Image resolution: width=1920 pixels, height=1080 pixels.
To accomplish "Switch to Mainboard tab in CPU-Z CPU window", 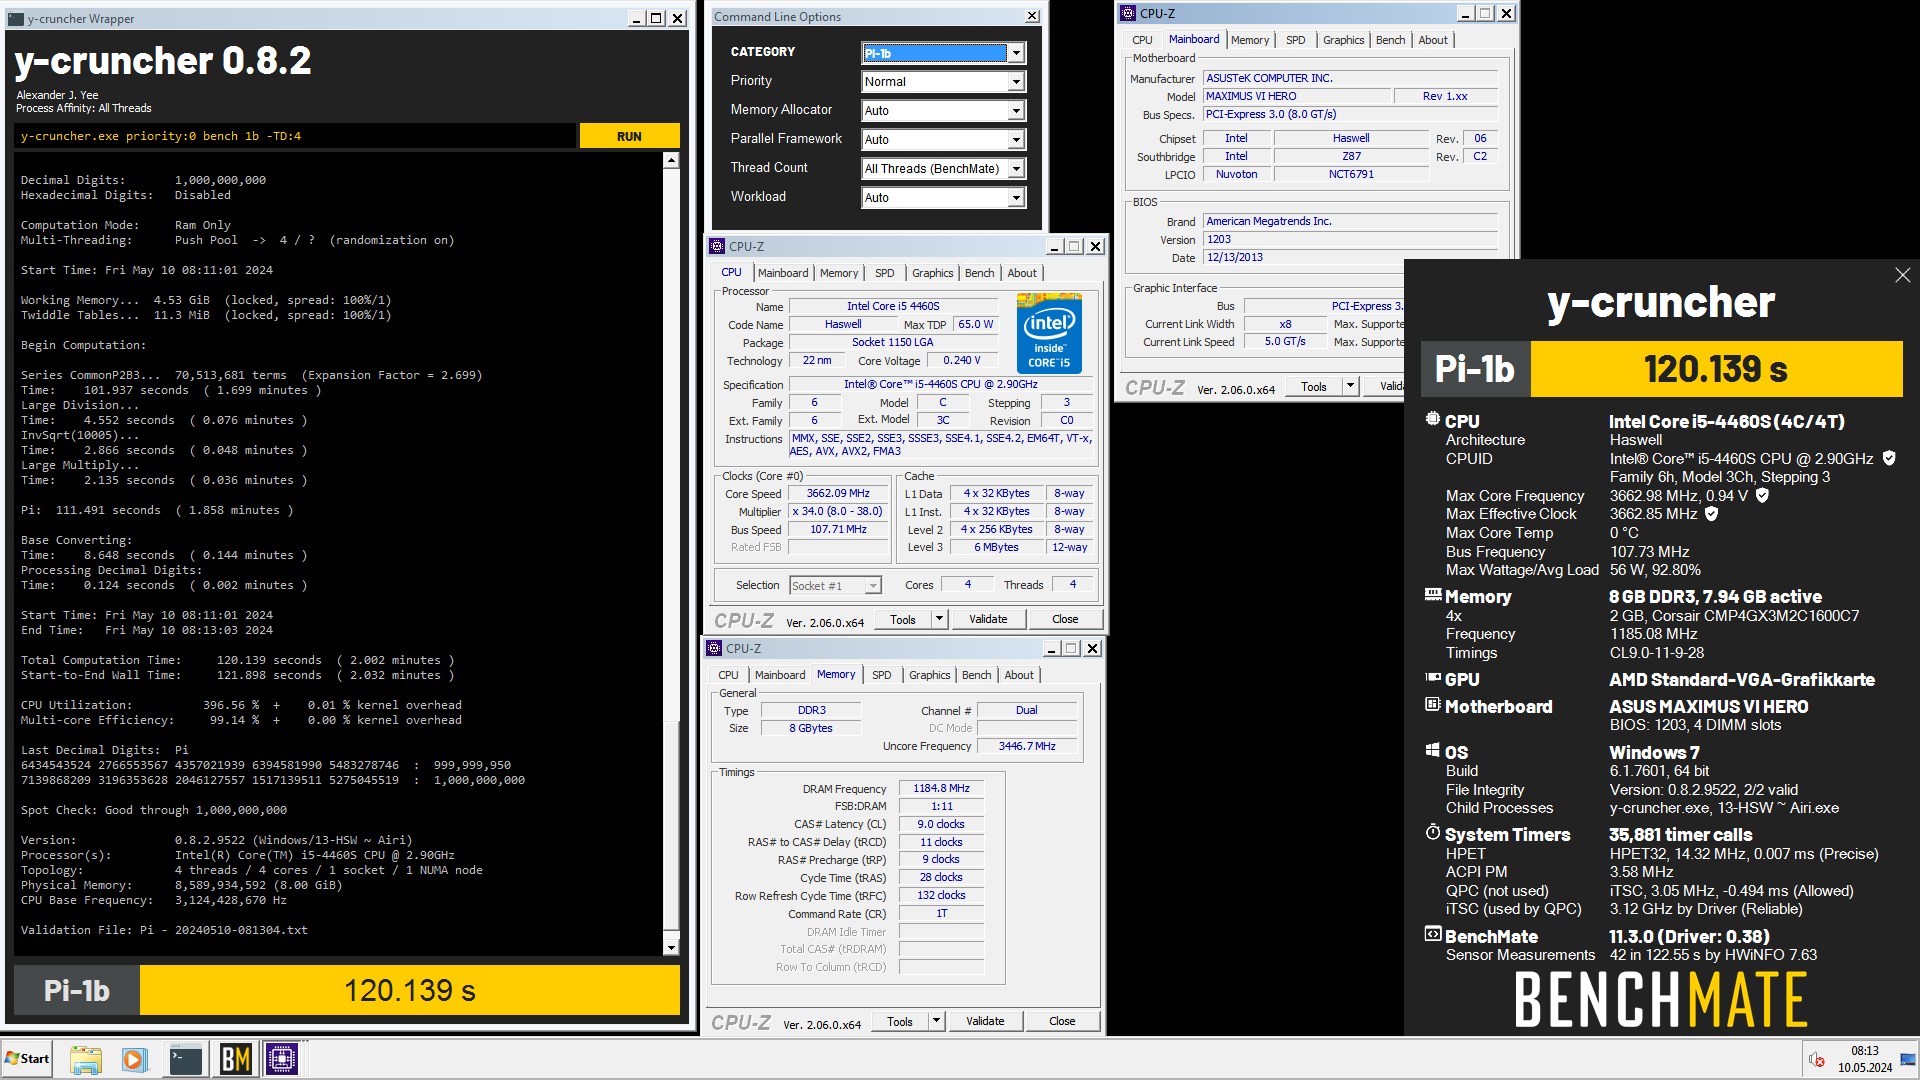I will (x=783, y=273).
